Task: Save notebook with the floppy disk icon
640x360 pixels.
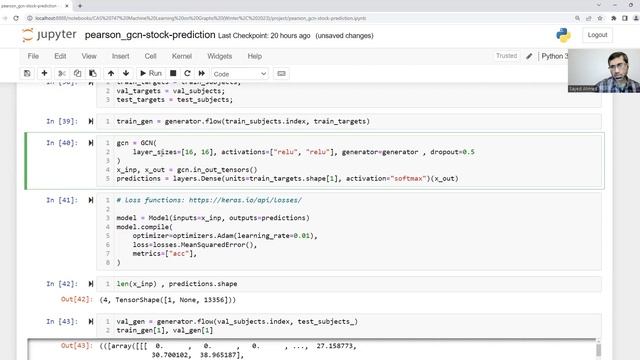Action: (x=27, y=73)
